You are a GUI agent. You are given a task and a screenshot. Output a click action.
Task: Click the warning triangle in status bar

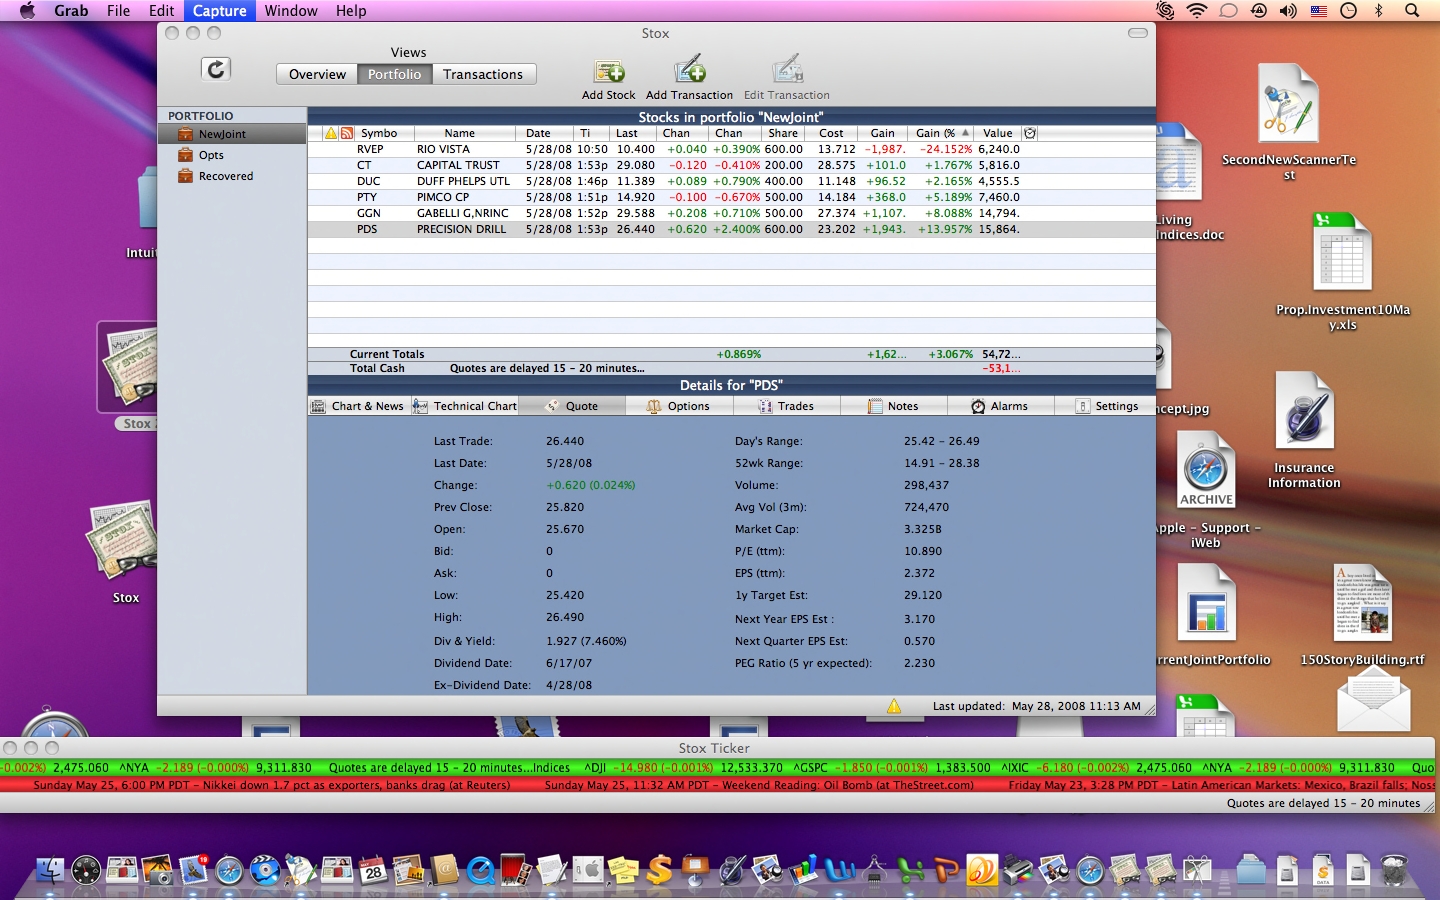tap(894, 706)
